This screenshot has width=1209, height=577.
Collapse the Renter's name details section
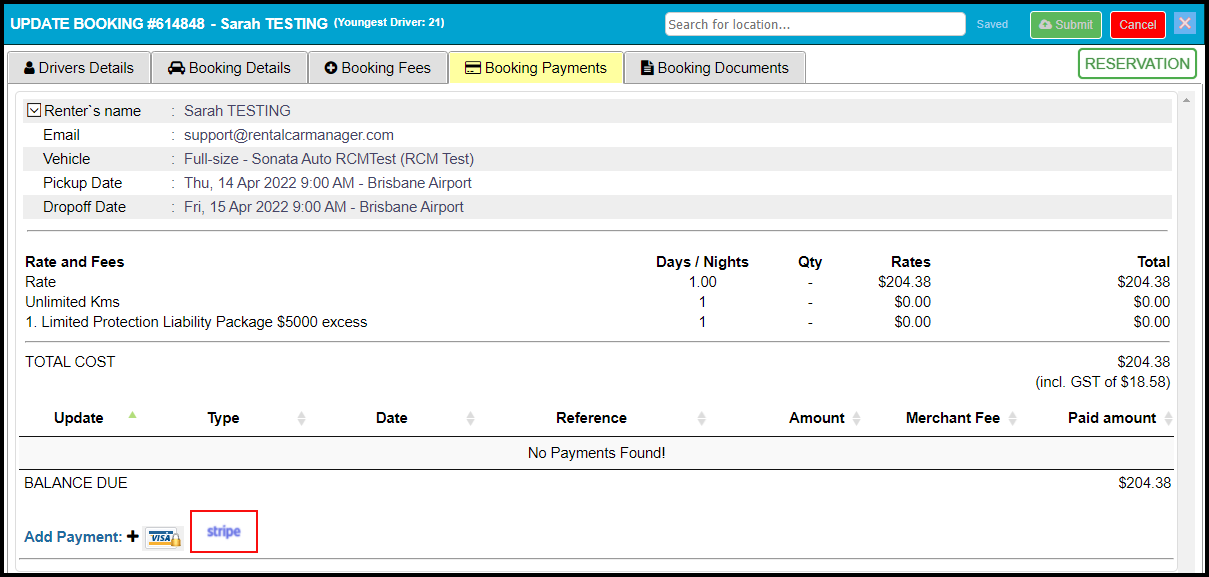[x=34, y=110]
